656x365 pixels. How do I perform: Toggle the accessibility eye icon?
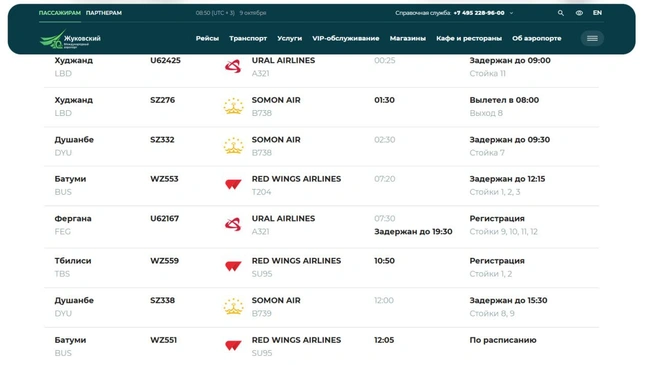pyautogui.click(x=579, y=13)
